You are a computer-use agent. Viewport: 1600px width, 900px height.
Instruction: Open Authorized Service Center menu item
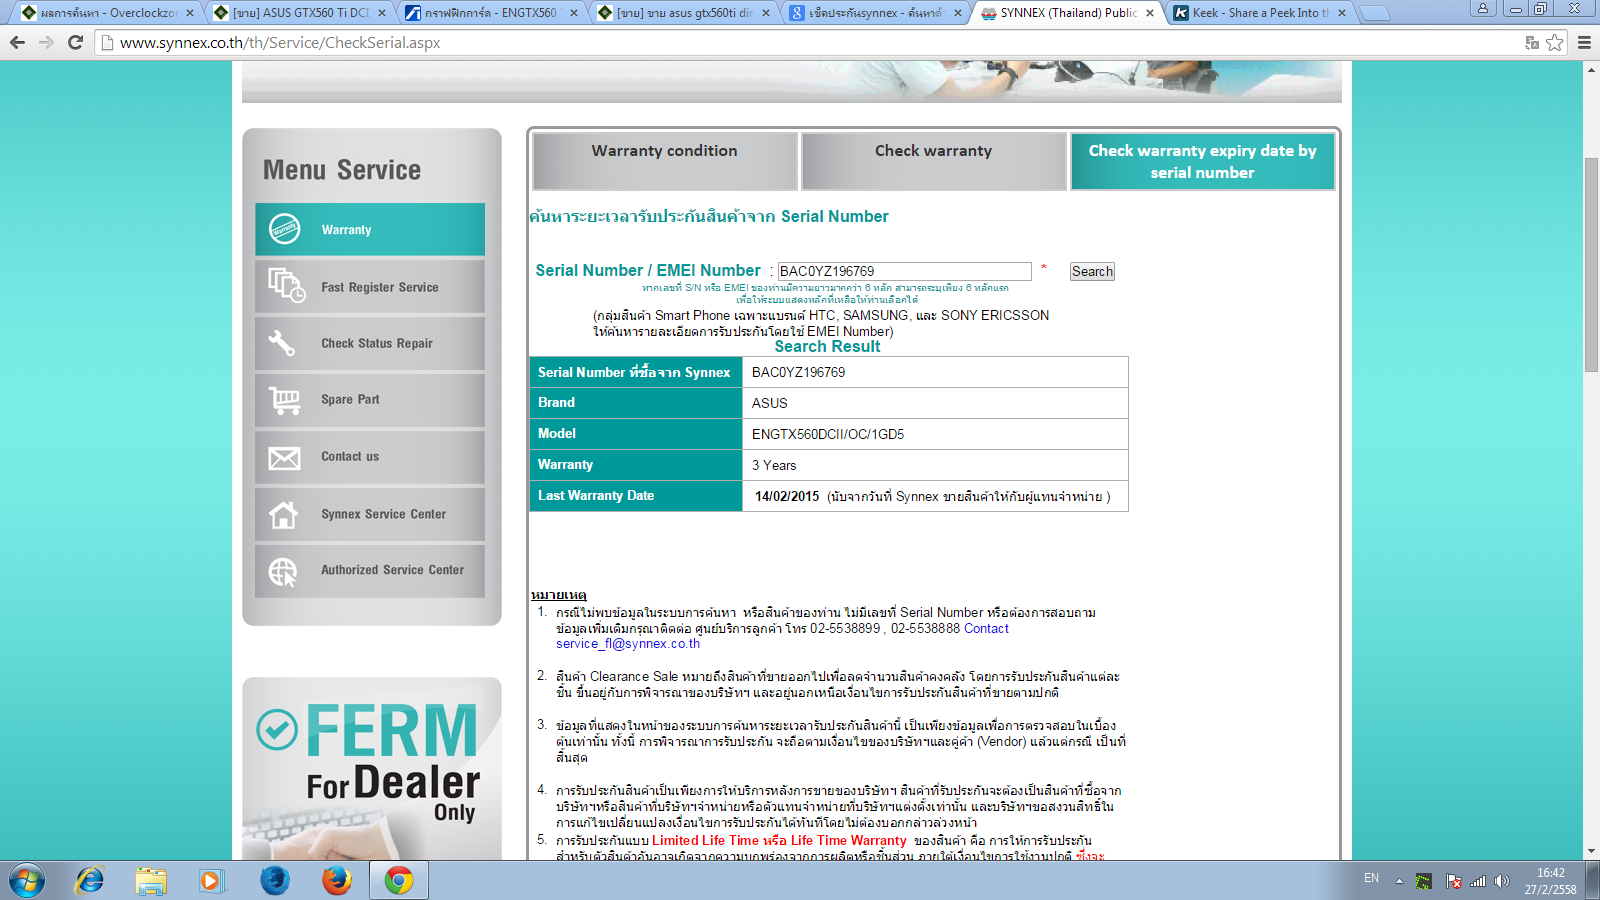point(370,571)
